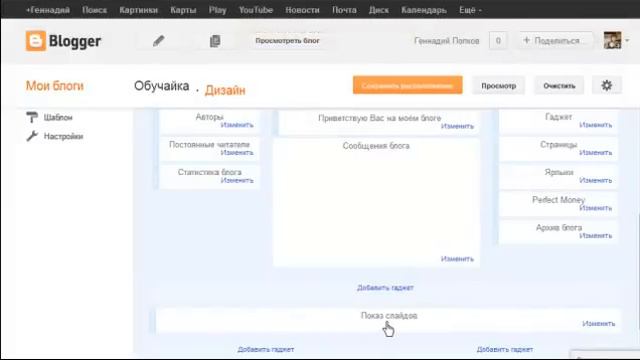Screen dimensions: 640x360
Task: Open the settings gear button
Action: point(607,86)
